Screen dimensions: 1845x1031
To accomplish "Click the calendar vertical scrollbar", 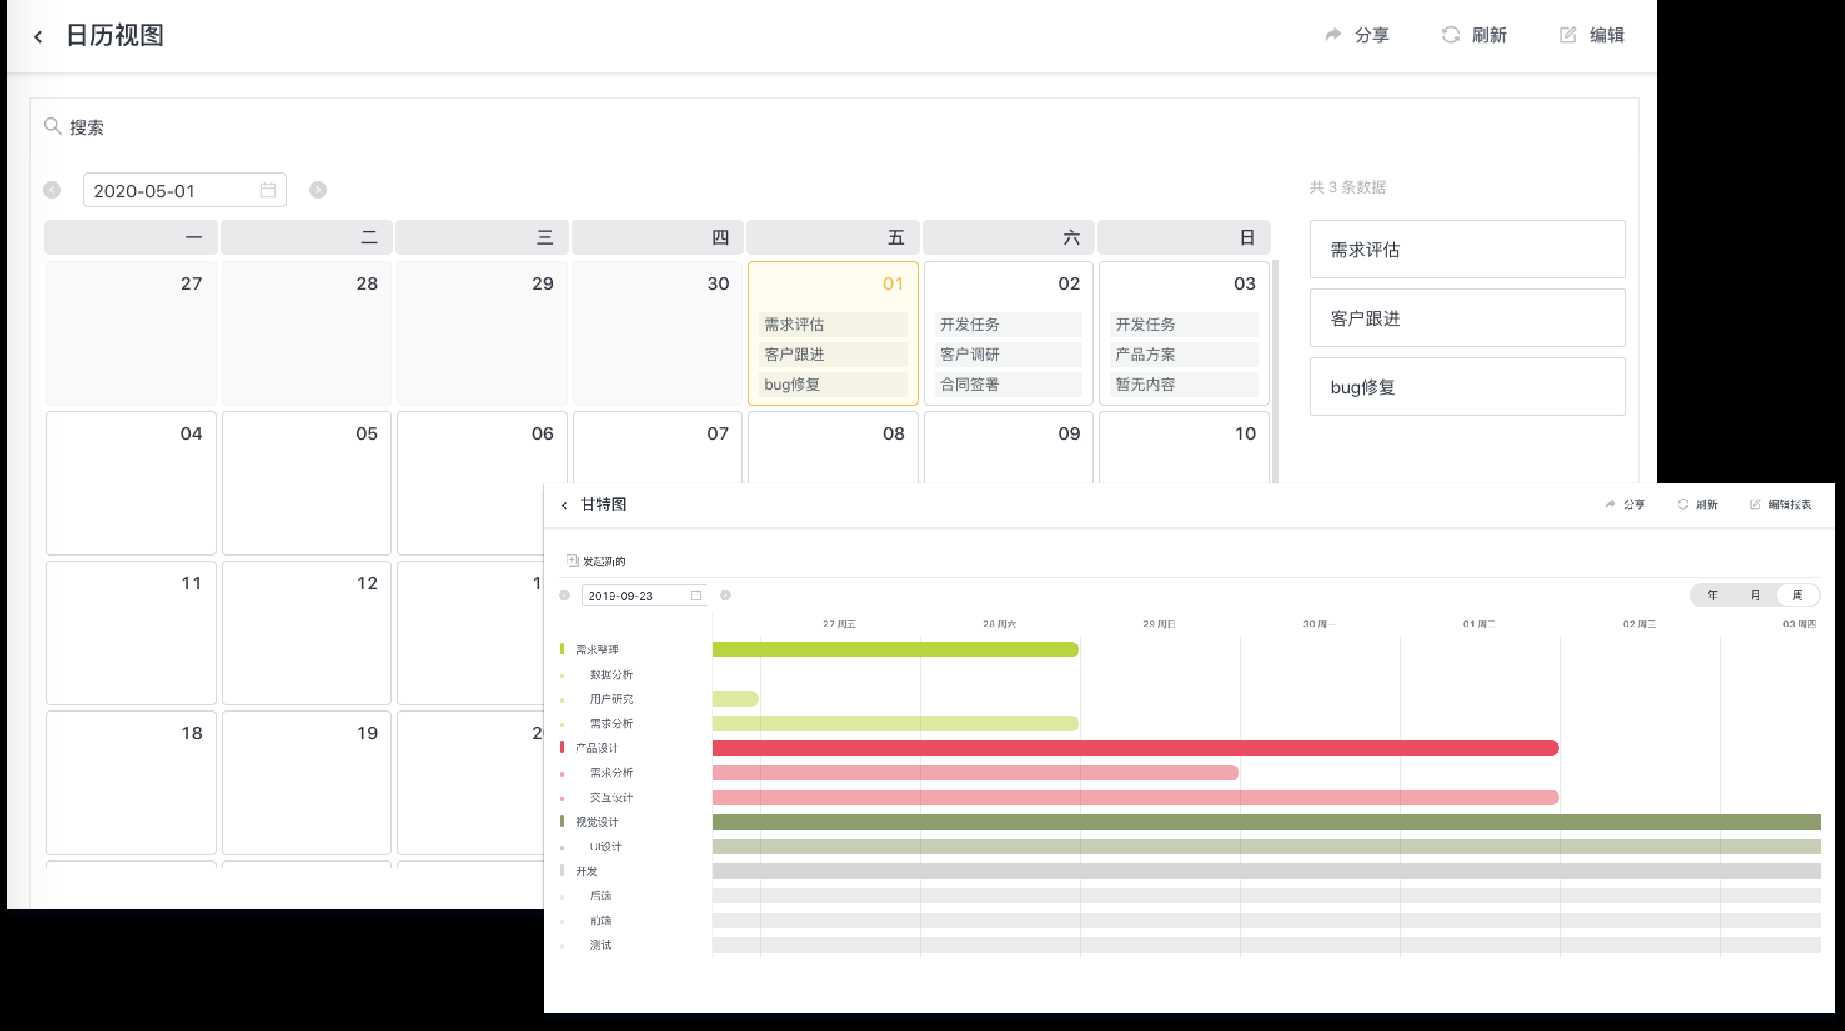I will (x=1275, y=372).
